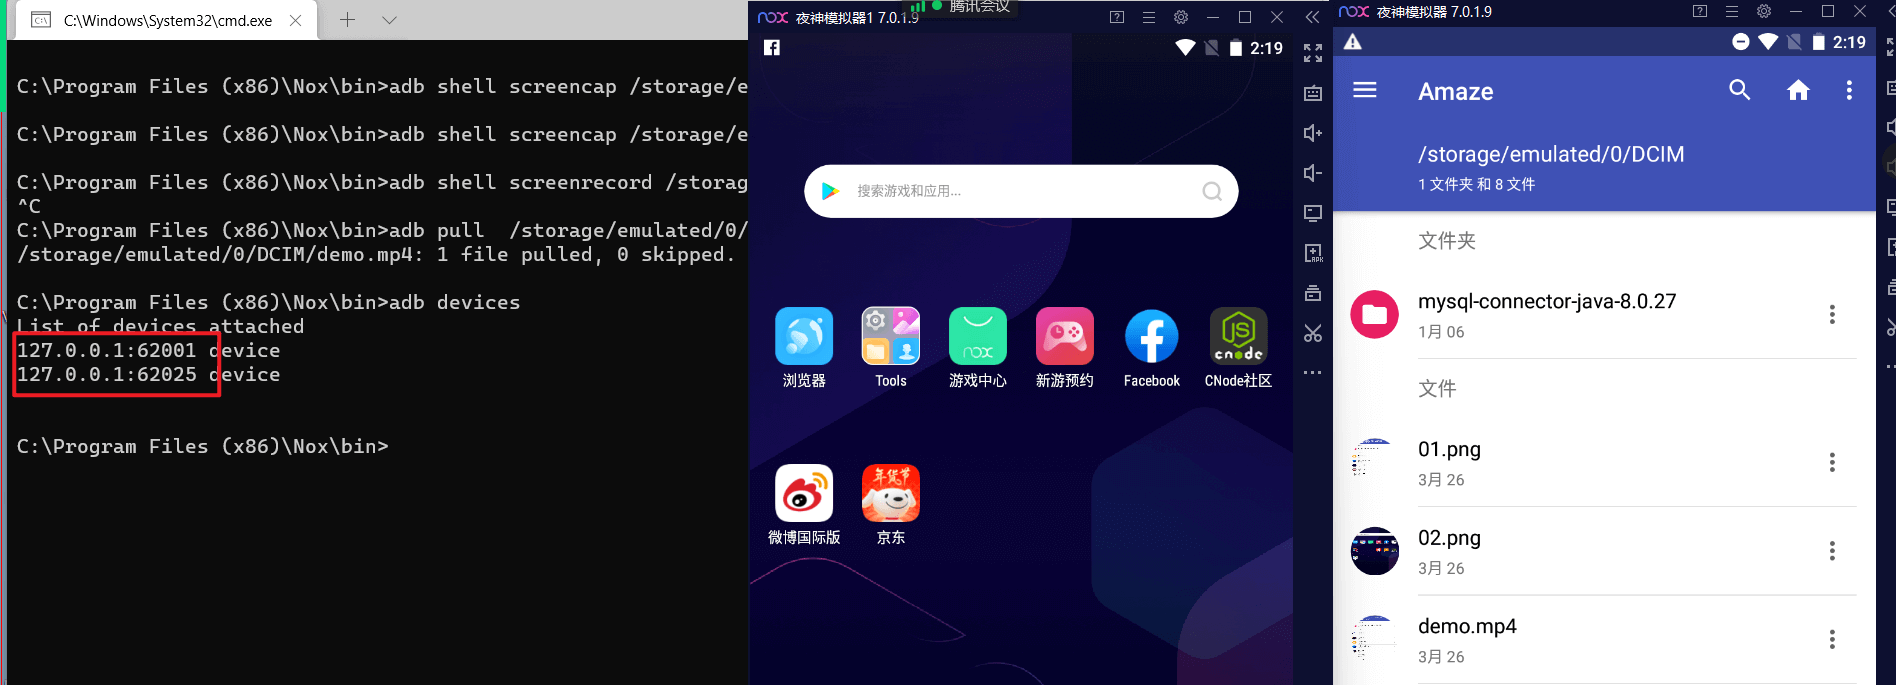Click the /storage/emulated/0/DCIM path bar
The image size is (1896, 685).
(1551, 154)
